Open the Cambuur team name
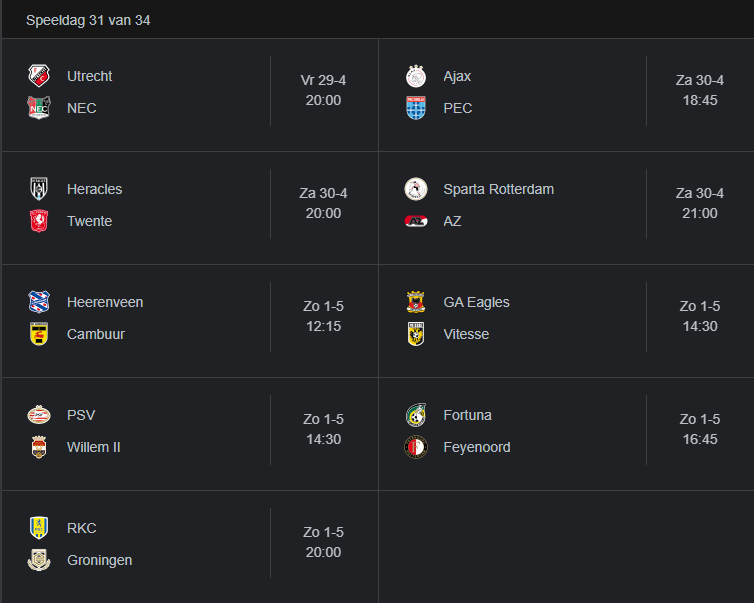The height and width of the screenshot is (603, 754). (x=96, y=334)
